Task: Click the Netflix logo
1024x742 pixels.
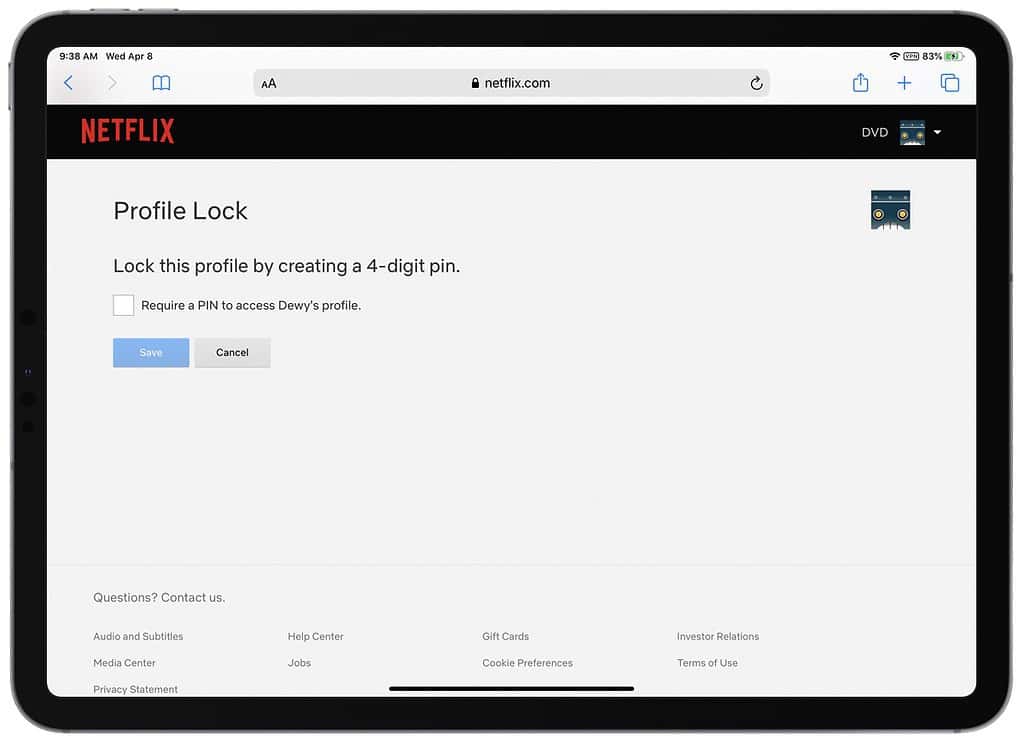Action: 127,130
